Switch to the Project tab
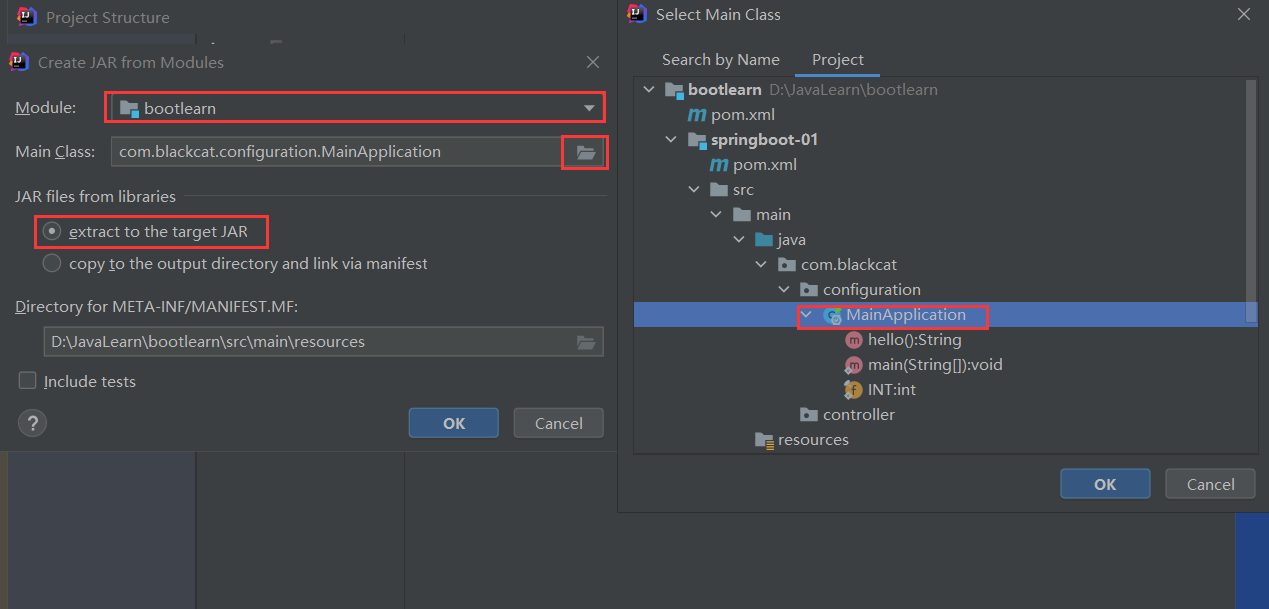1269x609 pixels. [838, 60]
